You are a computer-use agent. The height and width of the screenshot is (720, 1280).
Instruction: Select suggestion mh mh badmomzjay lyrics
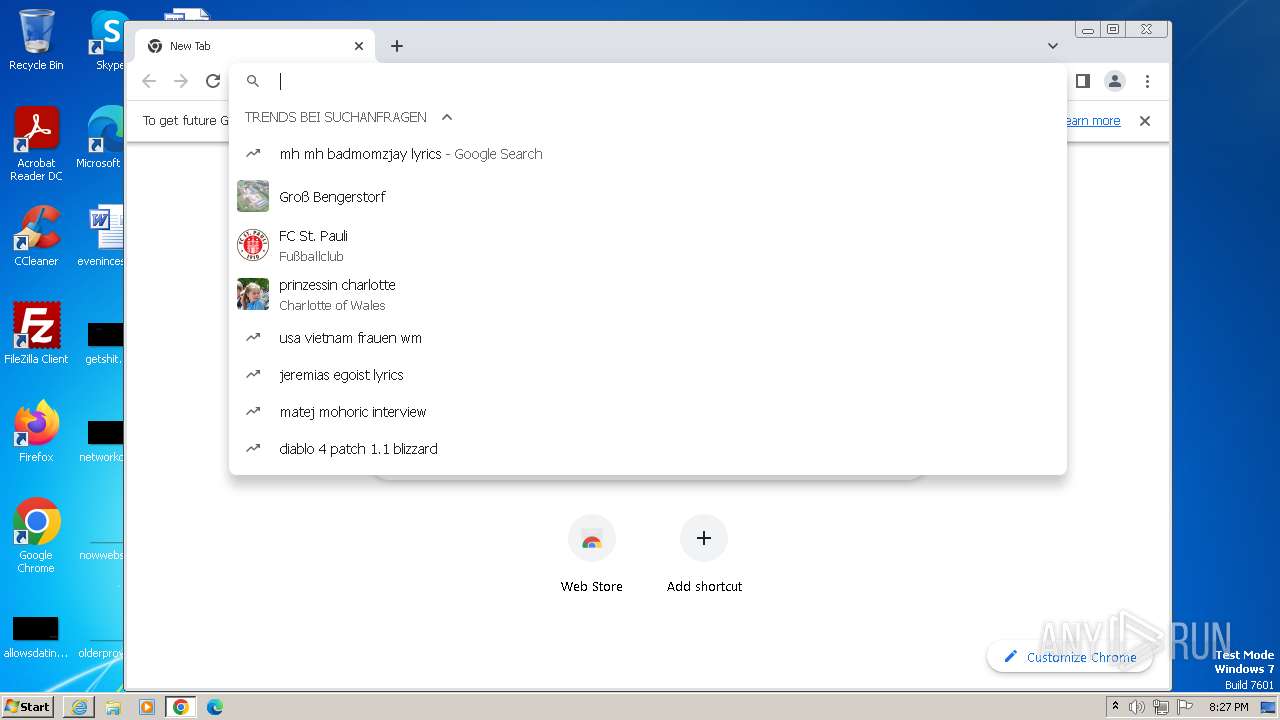(648, 154)
